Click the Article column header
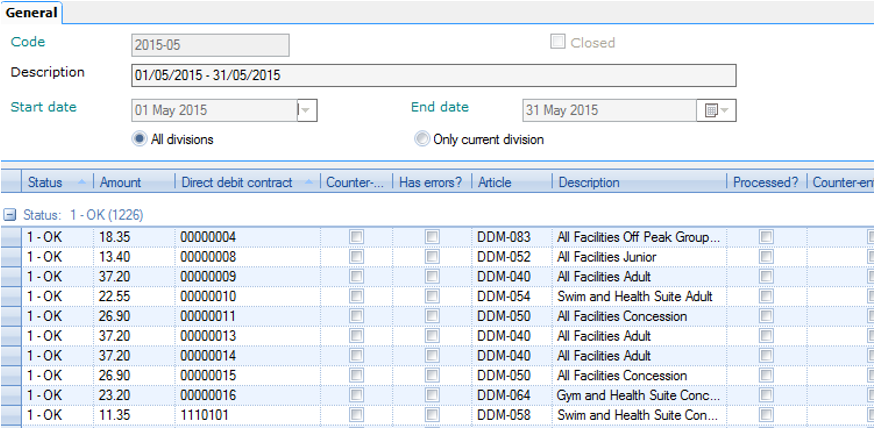The image size is (875, 429). pos(495,182)
